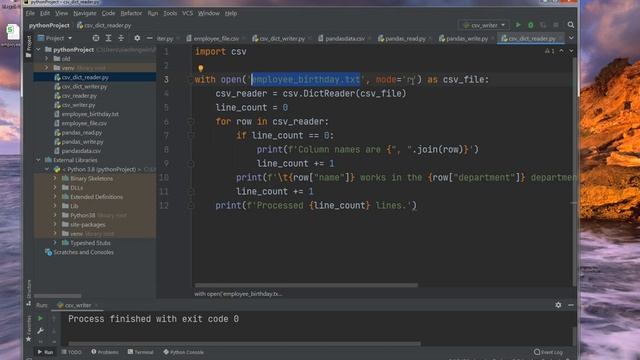Run the csv_writer configuration with the green play icon
This screenshot has width=640, height=360.
click(x=518, y=25)
